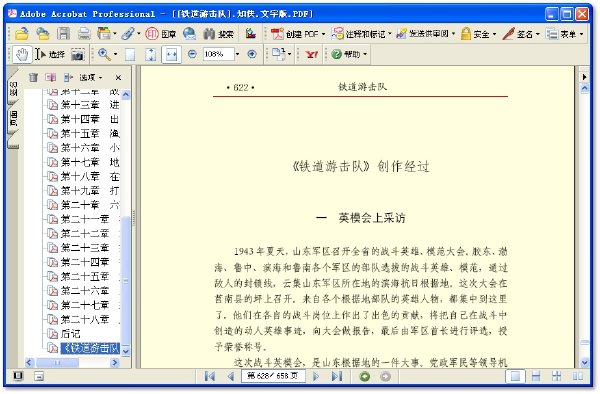The image size is (600, 394).
Task: Click the Zoom In plus button
Action: point(252,54)
